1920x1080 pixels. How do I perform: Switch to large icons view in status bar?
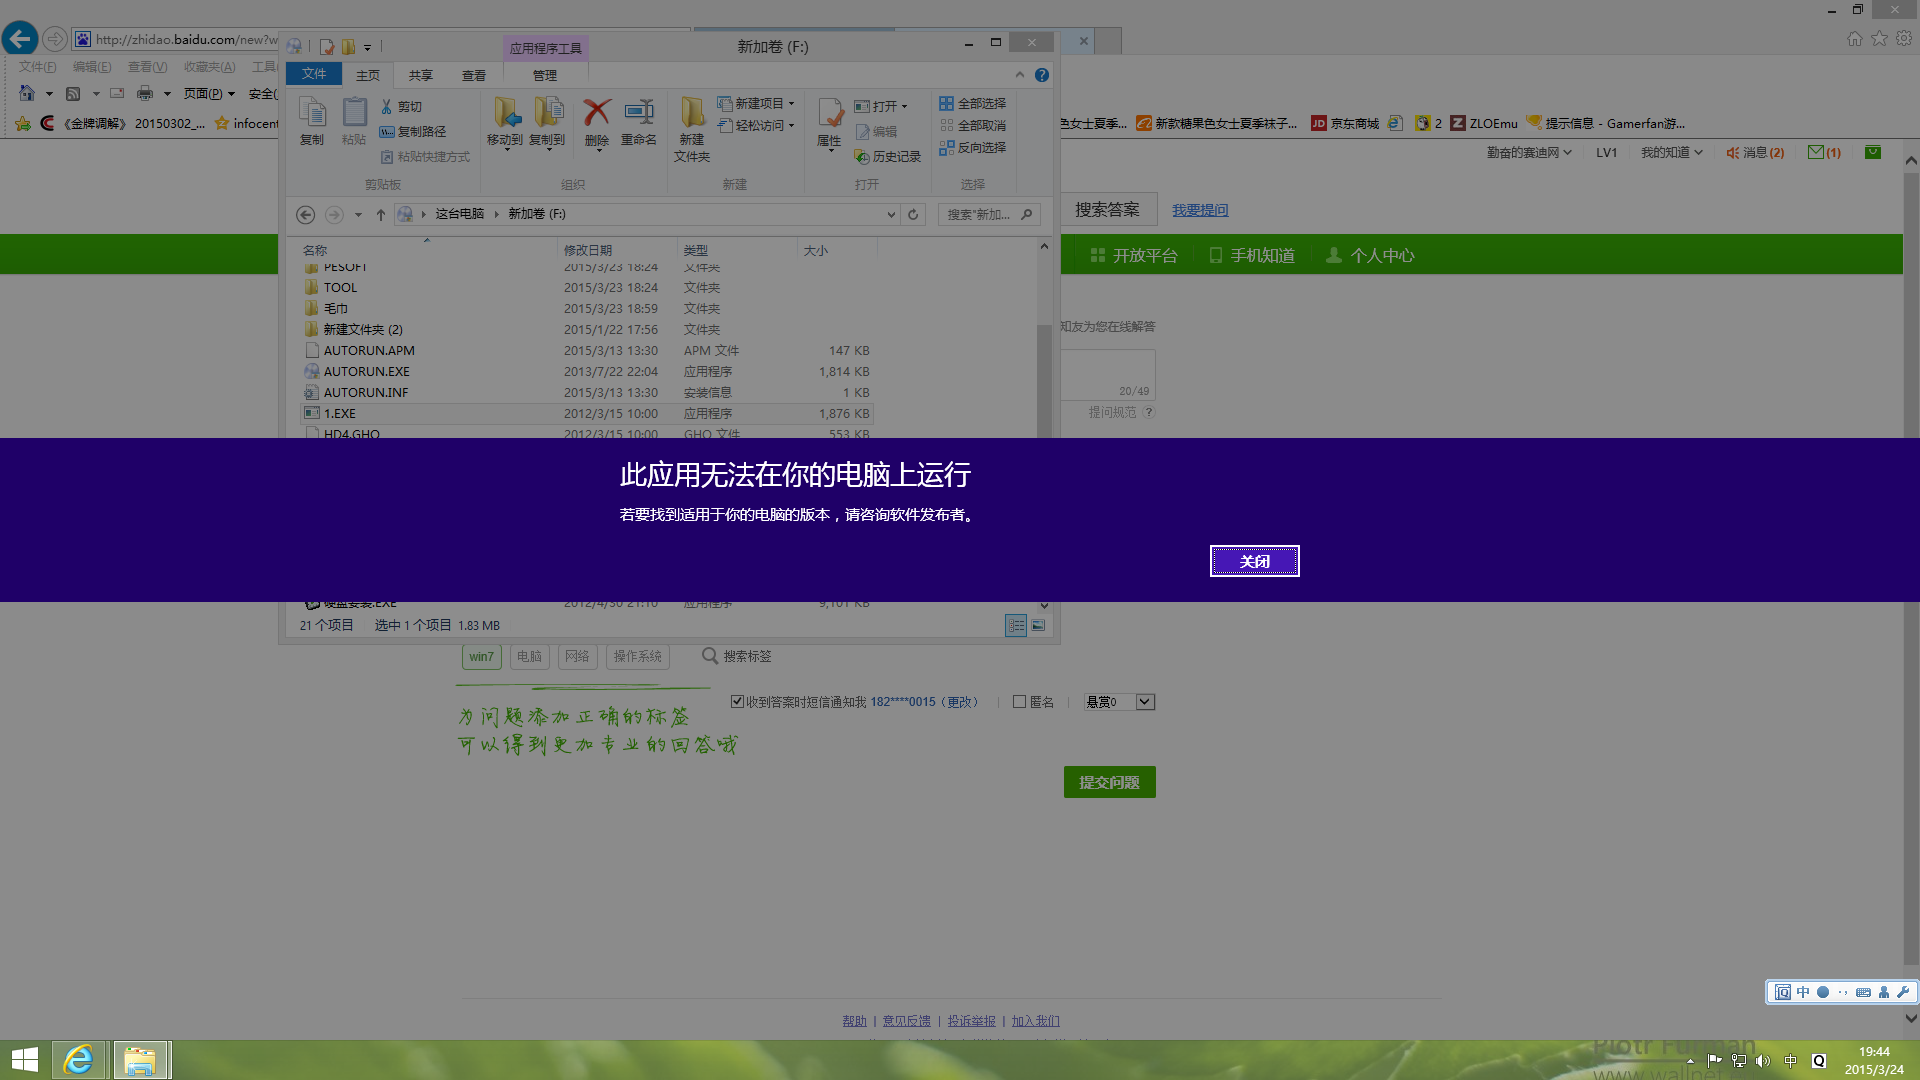1039,626
